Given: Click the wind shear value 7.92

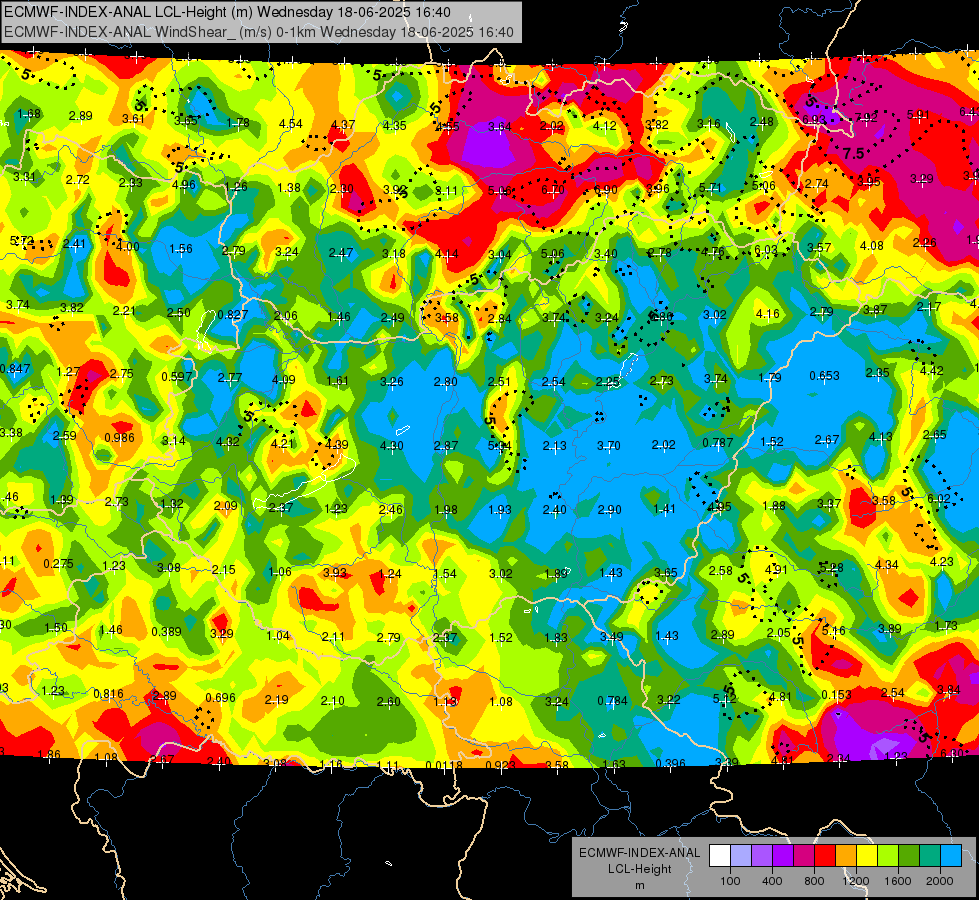Looking at the screenshot, I should (866, 117).
